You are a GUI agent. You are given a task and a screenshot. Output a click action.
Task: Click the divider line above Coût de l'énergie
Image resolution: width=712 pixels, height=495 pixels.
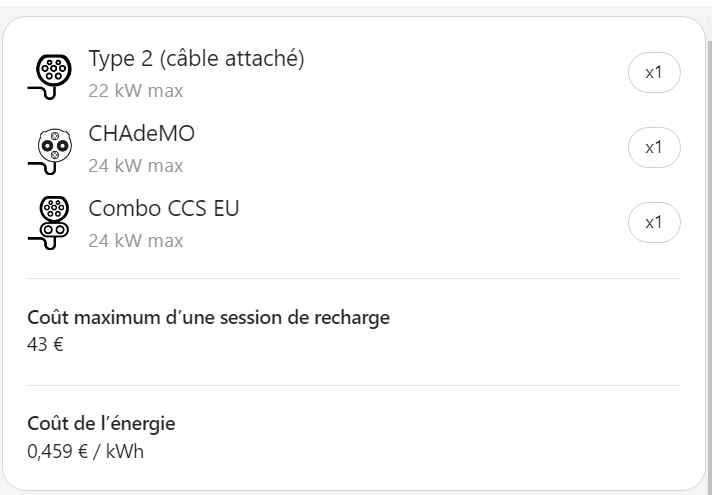click(354, 386)
